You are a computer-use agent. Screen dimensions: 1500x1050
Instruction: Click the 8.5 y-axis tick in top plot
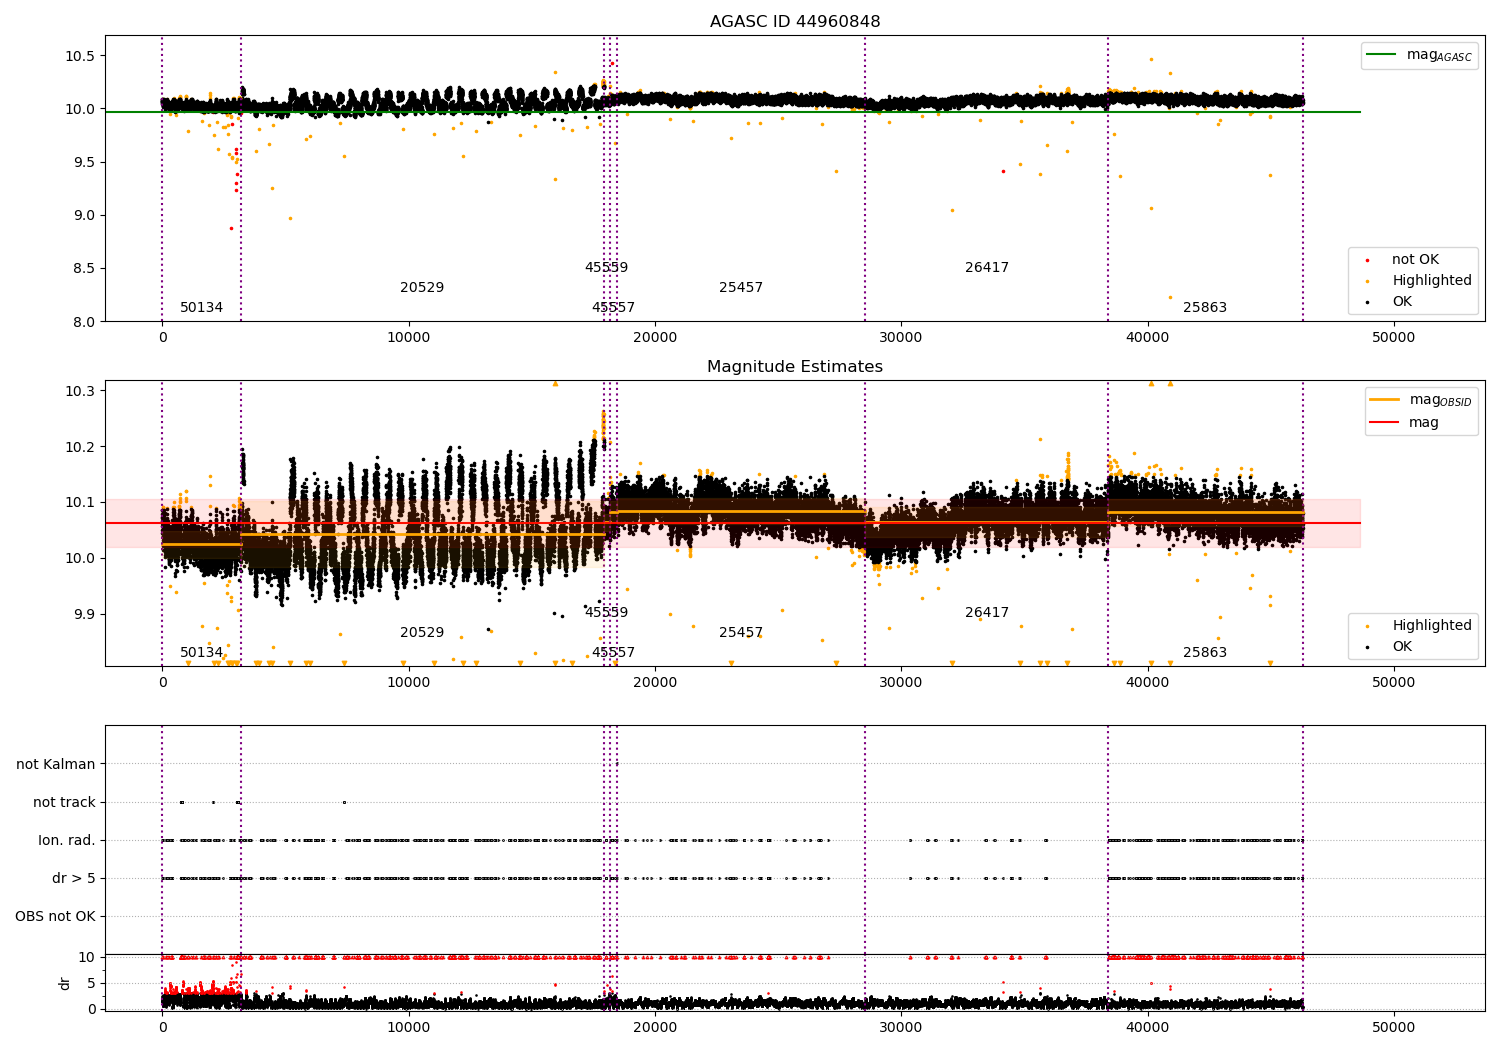(x=83, y=269)
